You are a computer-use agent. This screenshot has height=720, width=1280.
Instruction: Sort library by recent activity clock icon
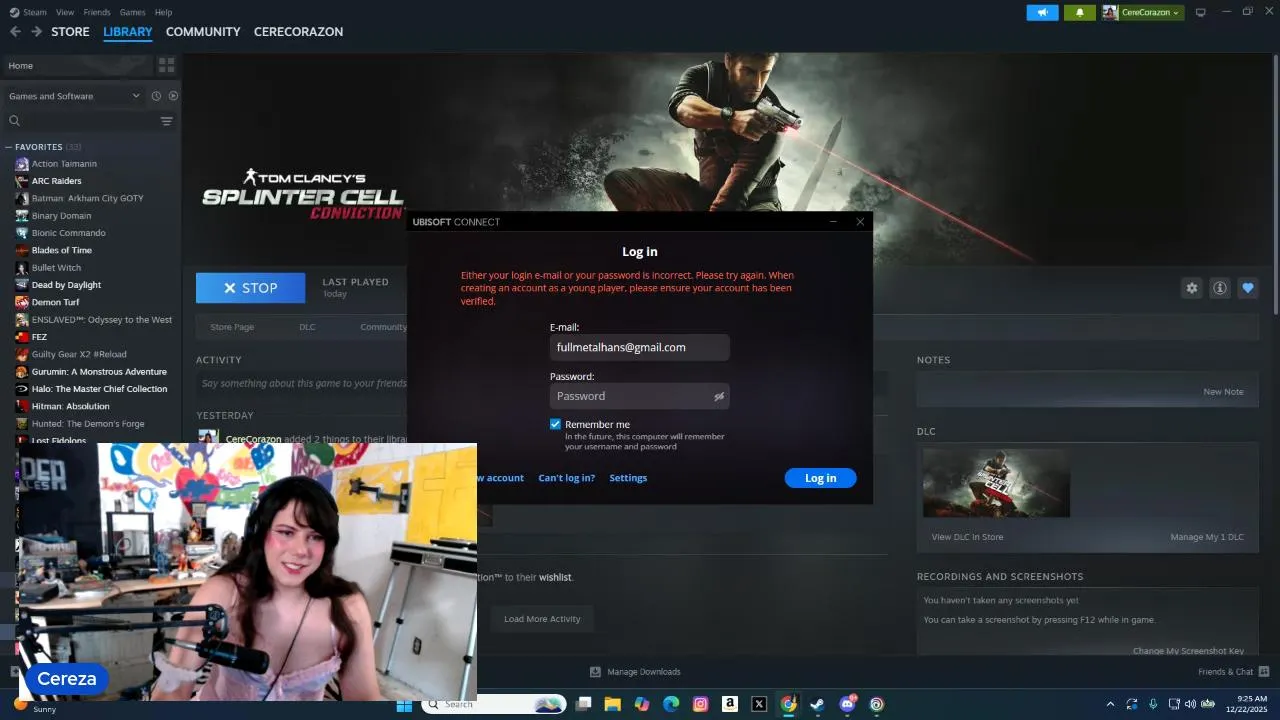tap(156, 96)
